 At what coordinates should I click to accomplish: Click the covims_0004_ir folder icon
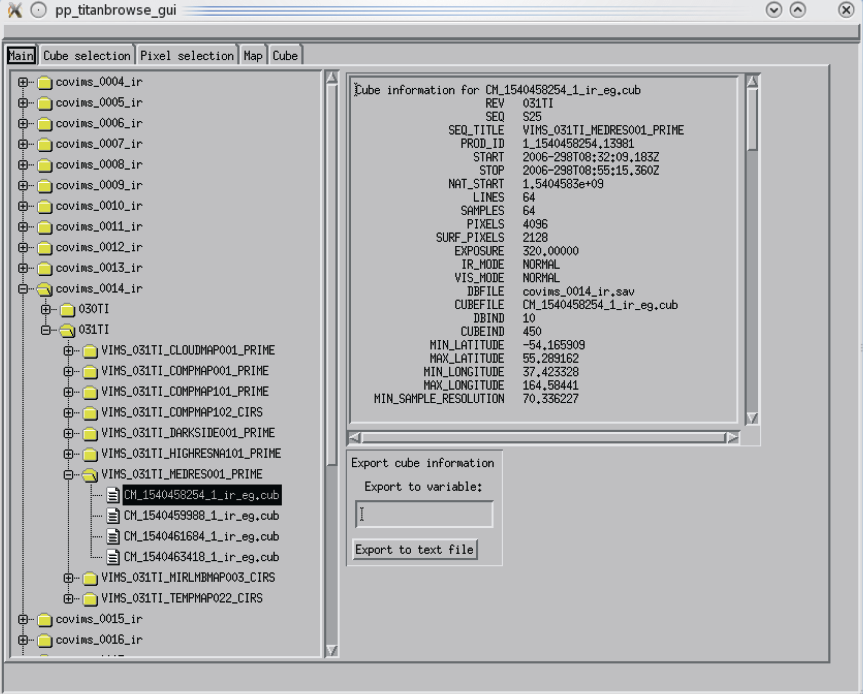(45, 82)
